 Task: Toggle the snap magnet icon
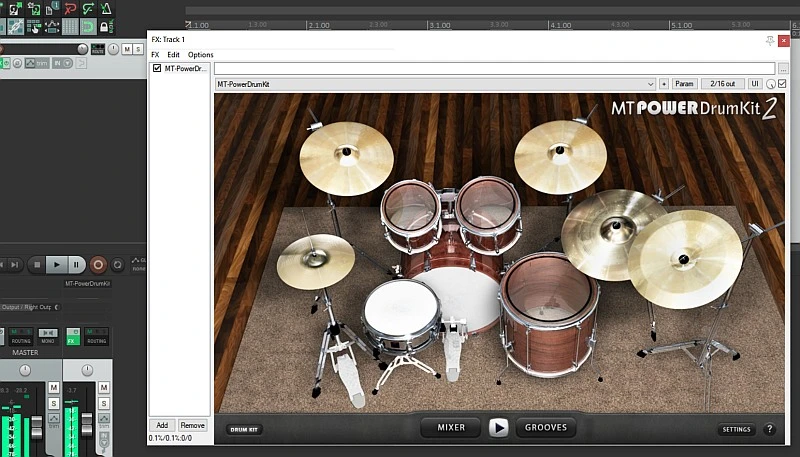[x=88, y=27]
